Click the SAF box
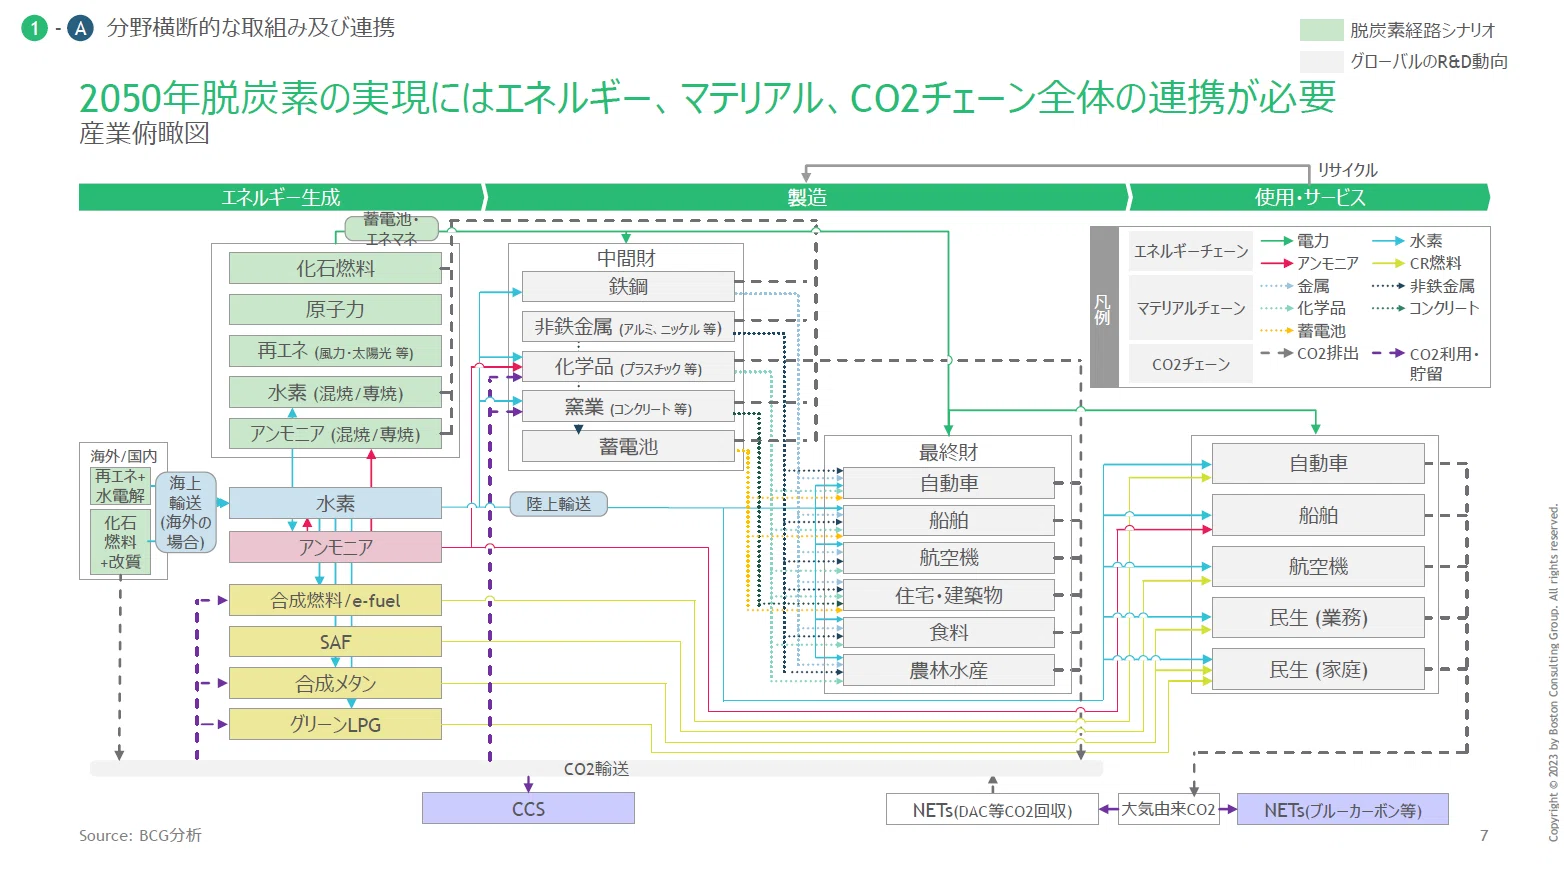 [335, 641]
